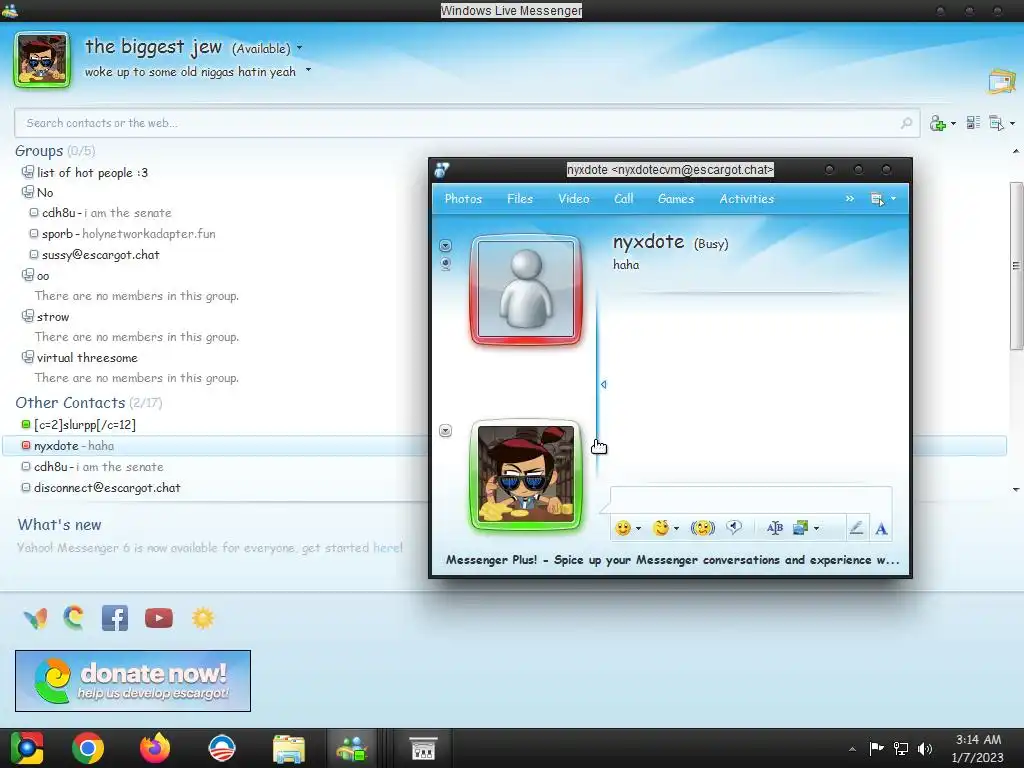Collapse the 'list of hot people :3' group

tap(27, 172)
